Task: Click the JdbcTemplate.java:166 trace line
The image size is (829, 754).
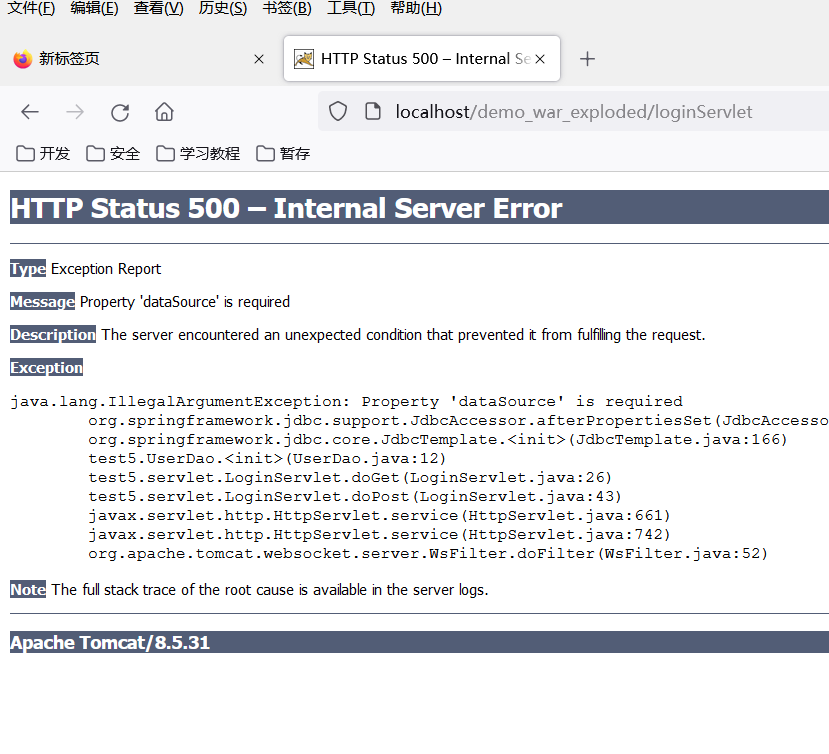Action: (x=438, y=439)
